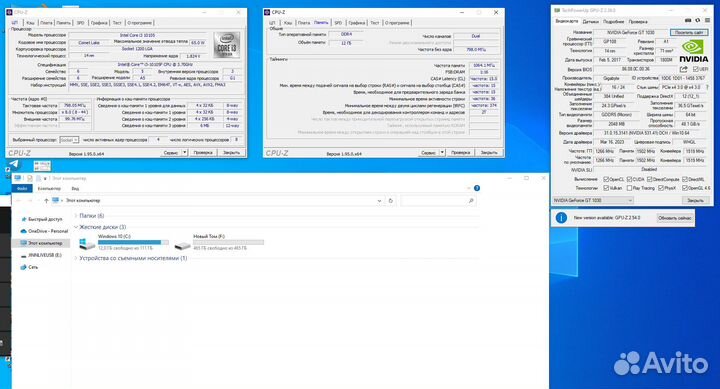The width and height of the screenshot is (720, 389).
Task: Select Сеть in Explorer sidebar
Action: pyautogui.click(x=29, y=267)
